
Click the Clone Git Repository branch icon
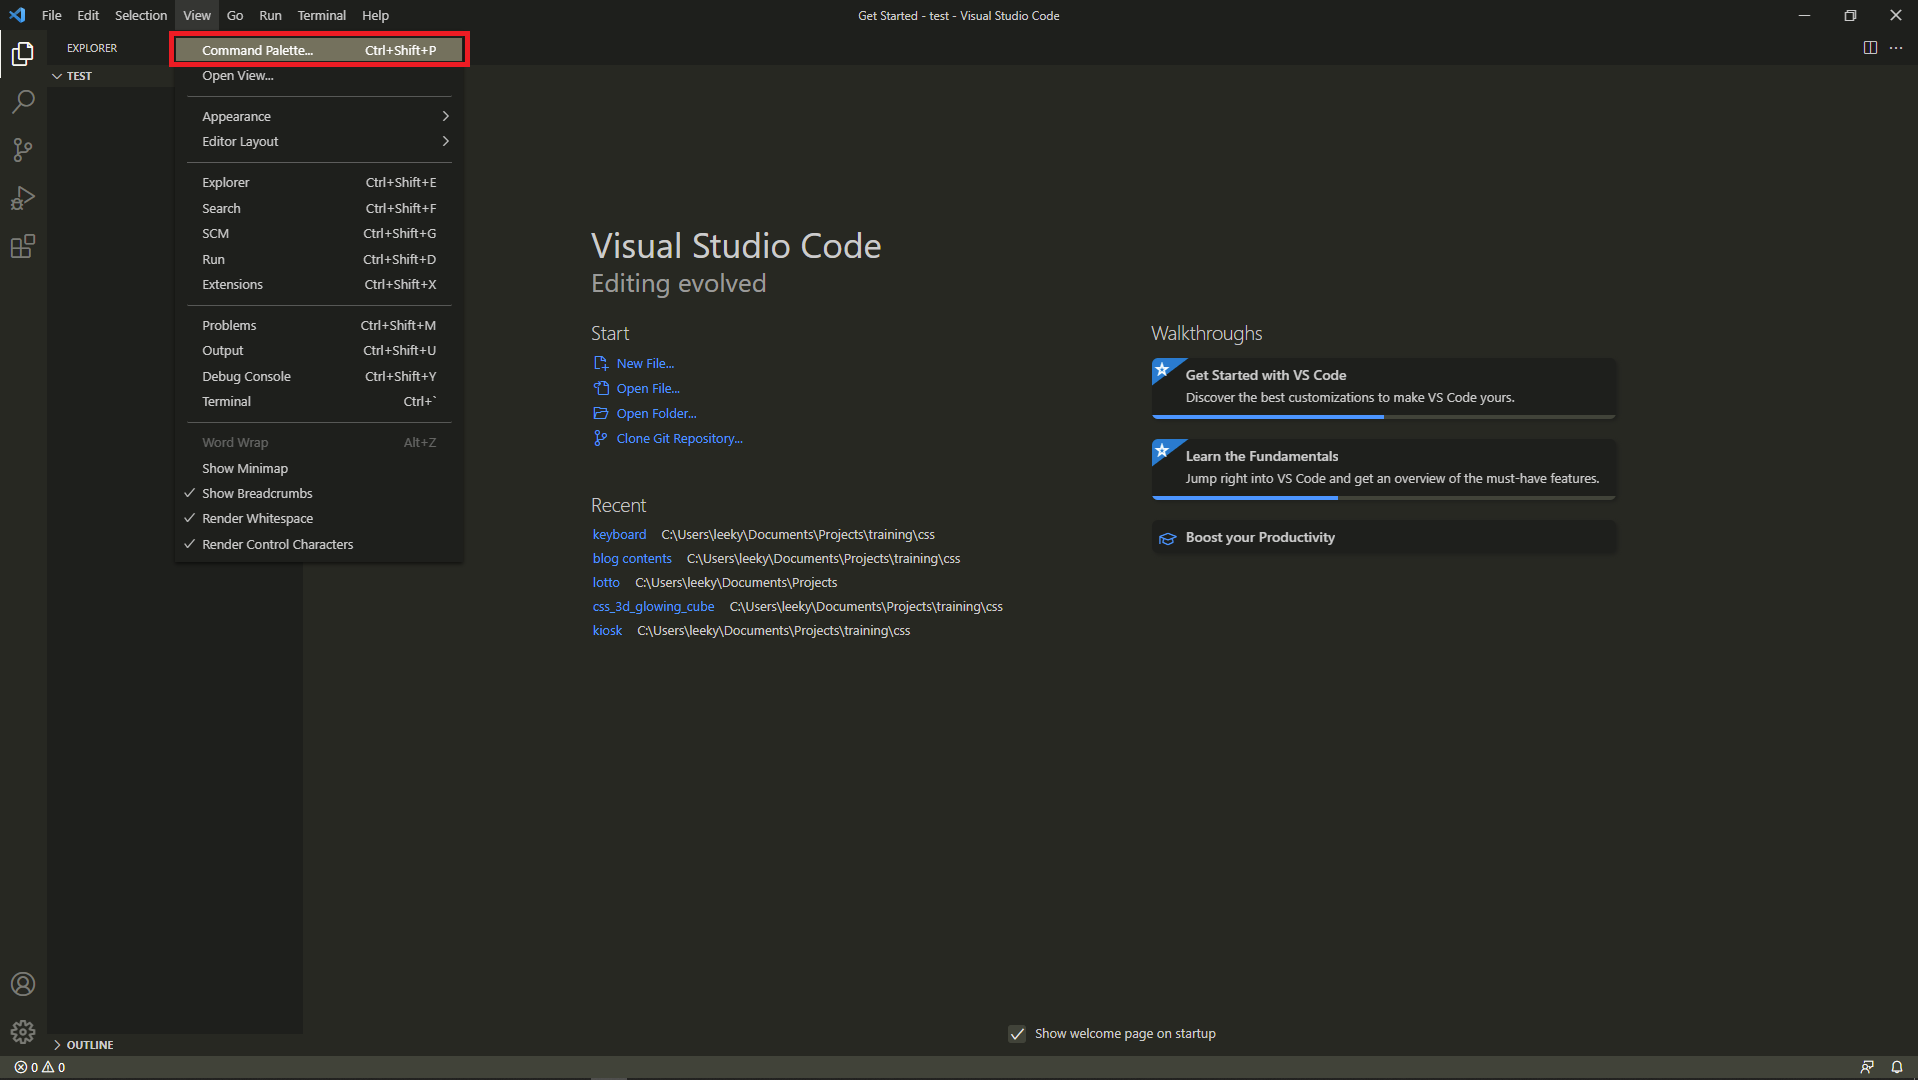pos(600,438)
